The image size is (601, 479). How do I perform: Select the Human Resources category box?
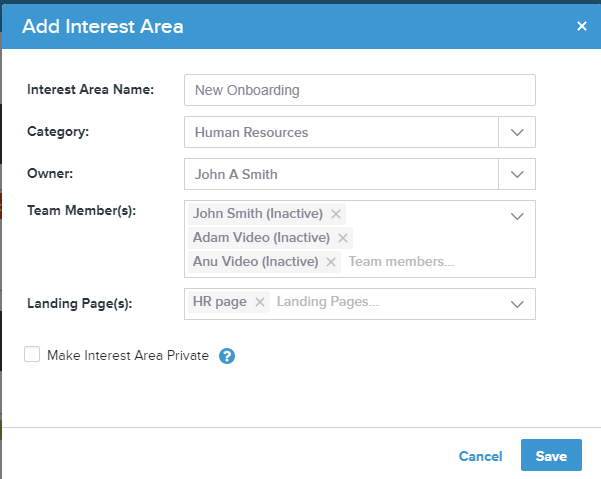click(x=340, y=132)
